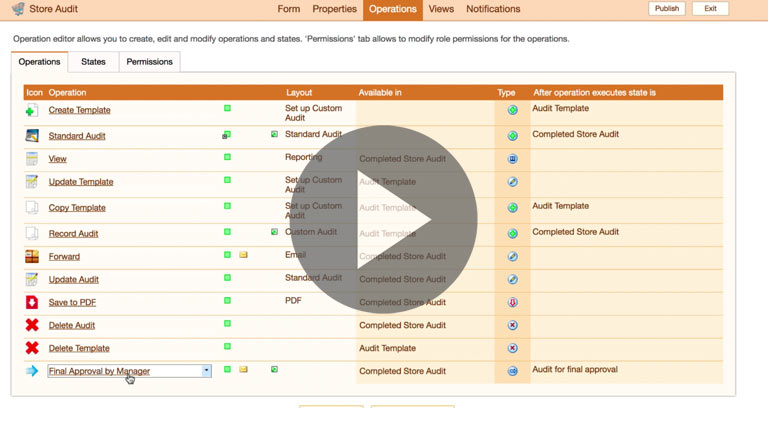Viewport: 768px width, 432px height.
Task: Toggle the green indicator beside Record Audit layout
Action: [x=274, y=232]
